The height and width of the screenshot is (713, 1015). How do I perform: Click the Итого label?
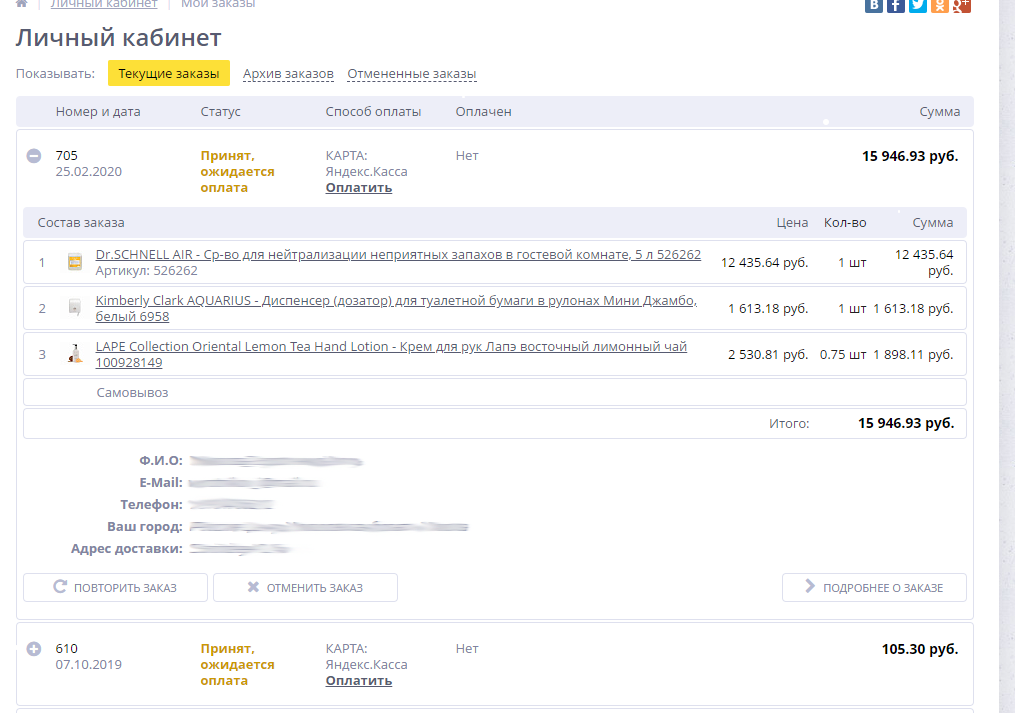(x=789, y=424)
